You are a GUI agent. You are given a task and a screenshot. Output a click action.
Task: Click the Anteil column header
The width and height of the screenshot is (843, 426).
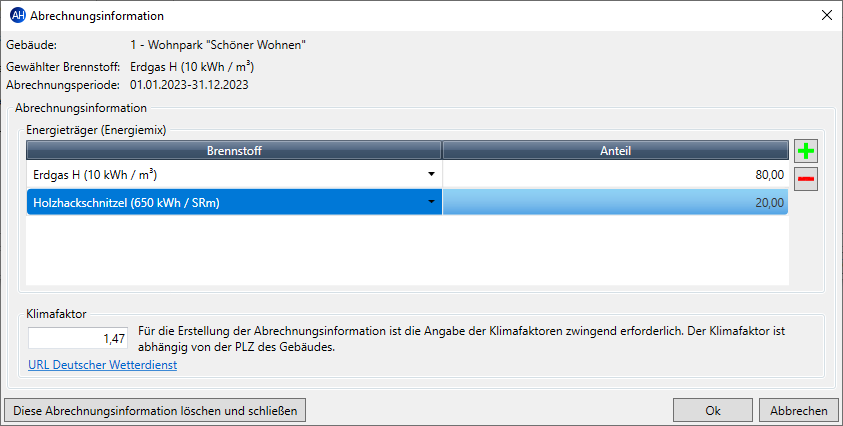615,151
